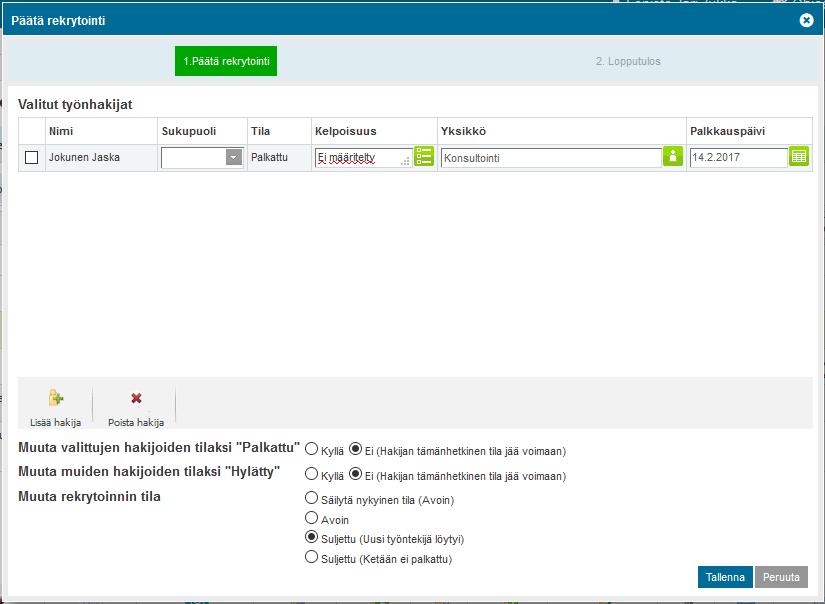Click the name Jokunen Jaska
The image size is (825, 604).
[x=84, y=157]
